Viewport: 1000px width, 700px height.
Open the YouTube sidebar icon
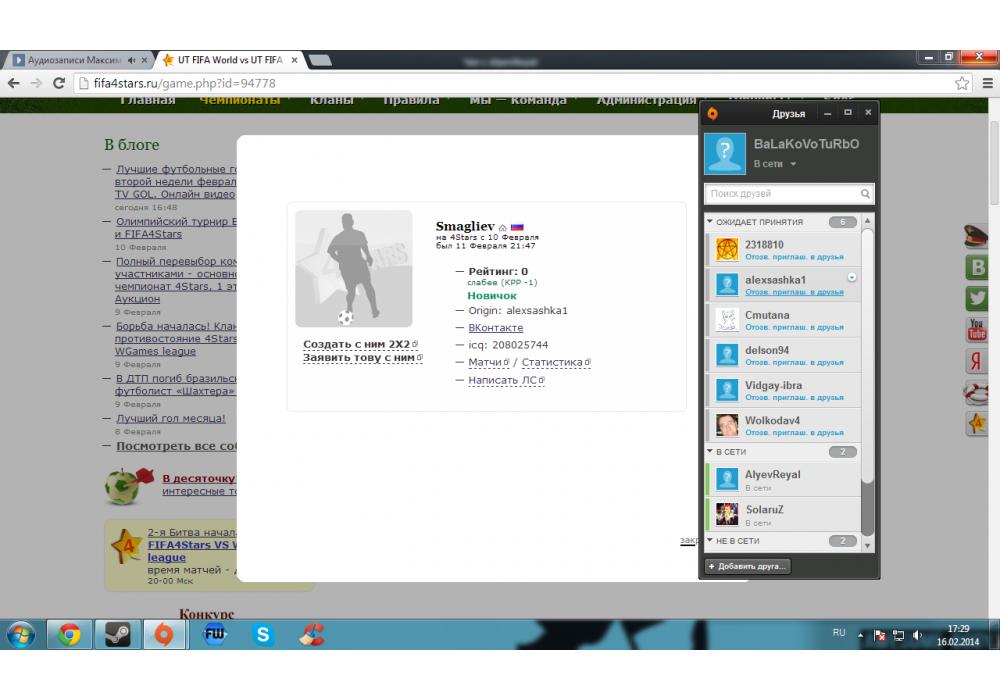(976, 330)
